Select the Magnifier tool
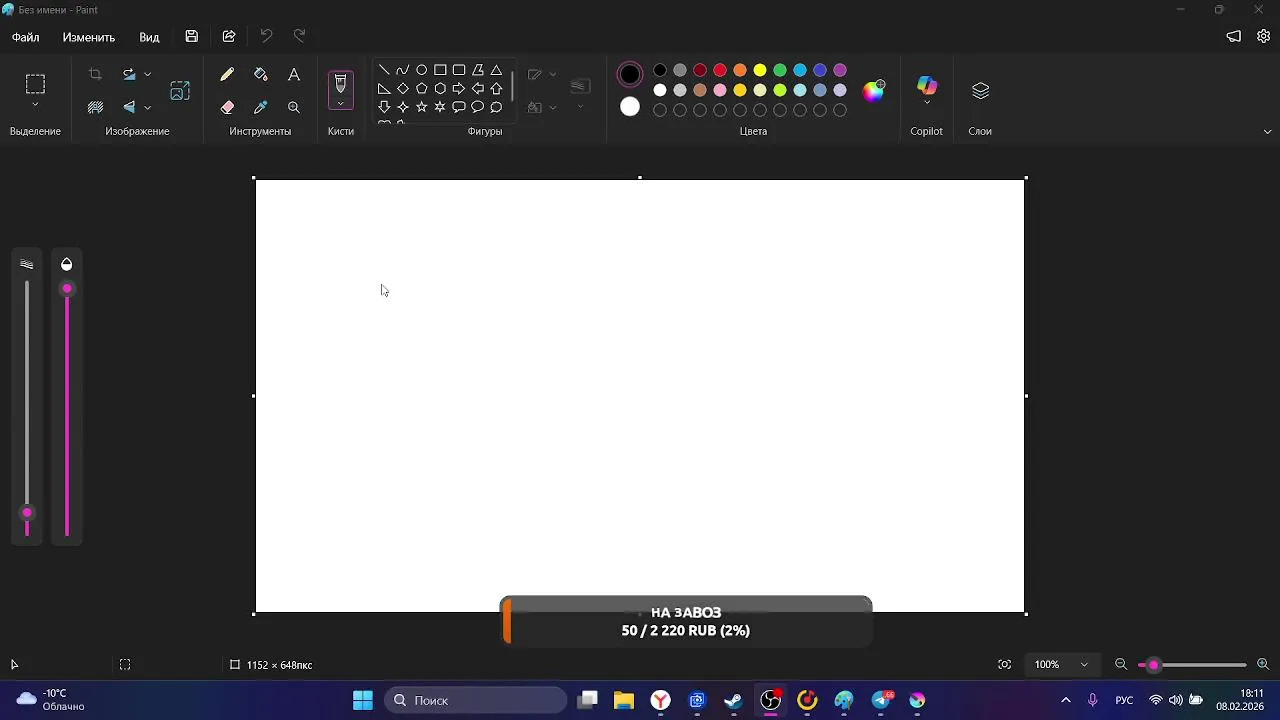Image resolution: width=1280 pixels, height=720 pixels. [294, 107]
